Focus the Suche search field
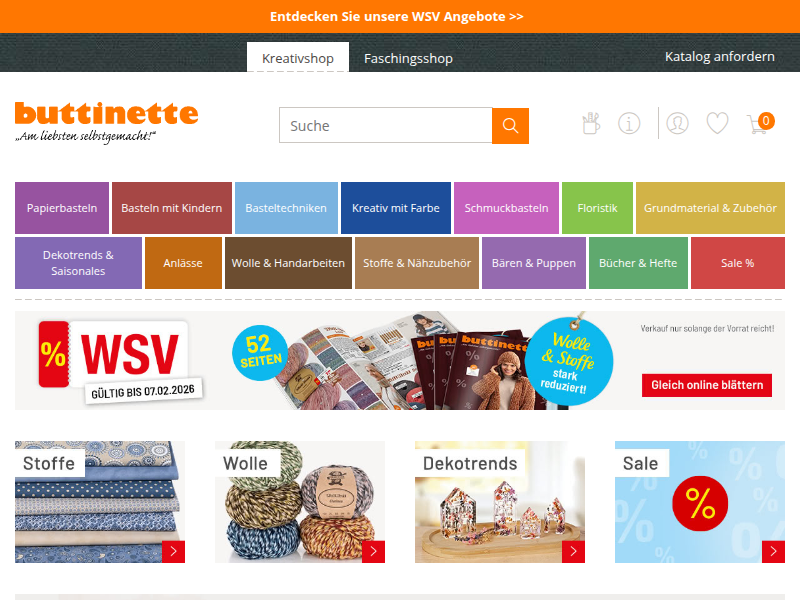The width and height of the screenshot is (800, 600). coord(386,126)
